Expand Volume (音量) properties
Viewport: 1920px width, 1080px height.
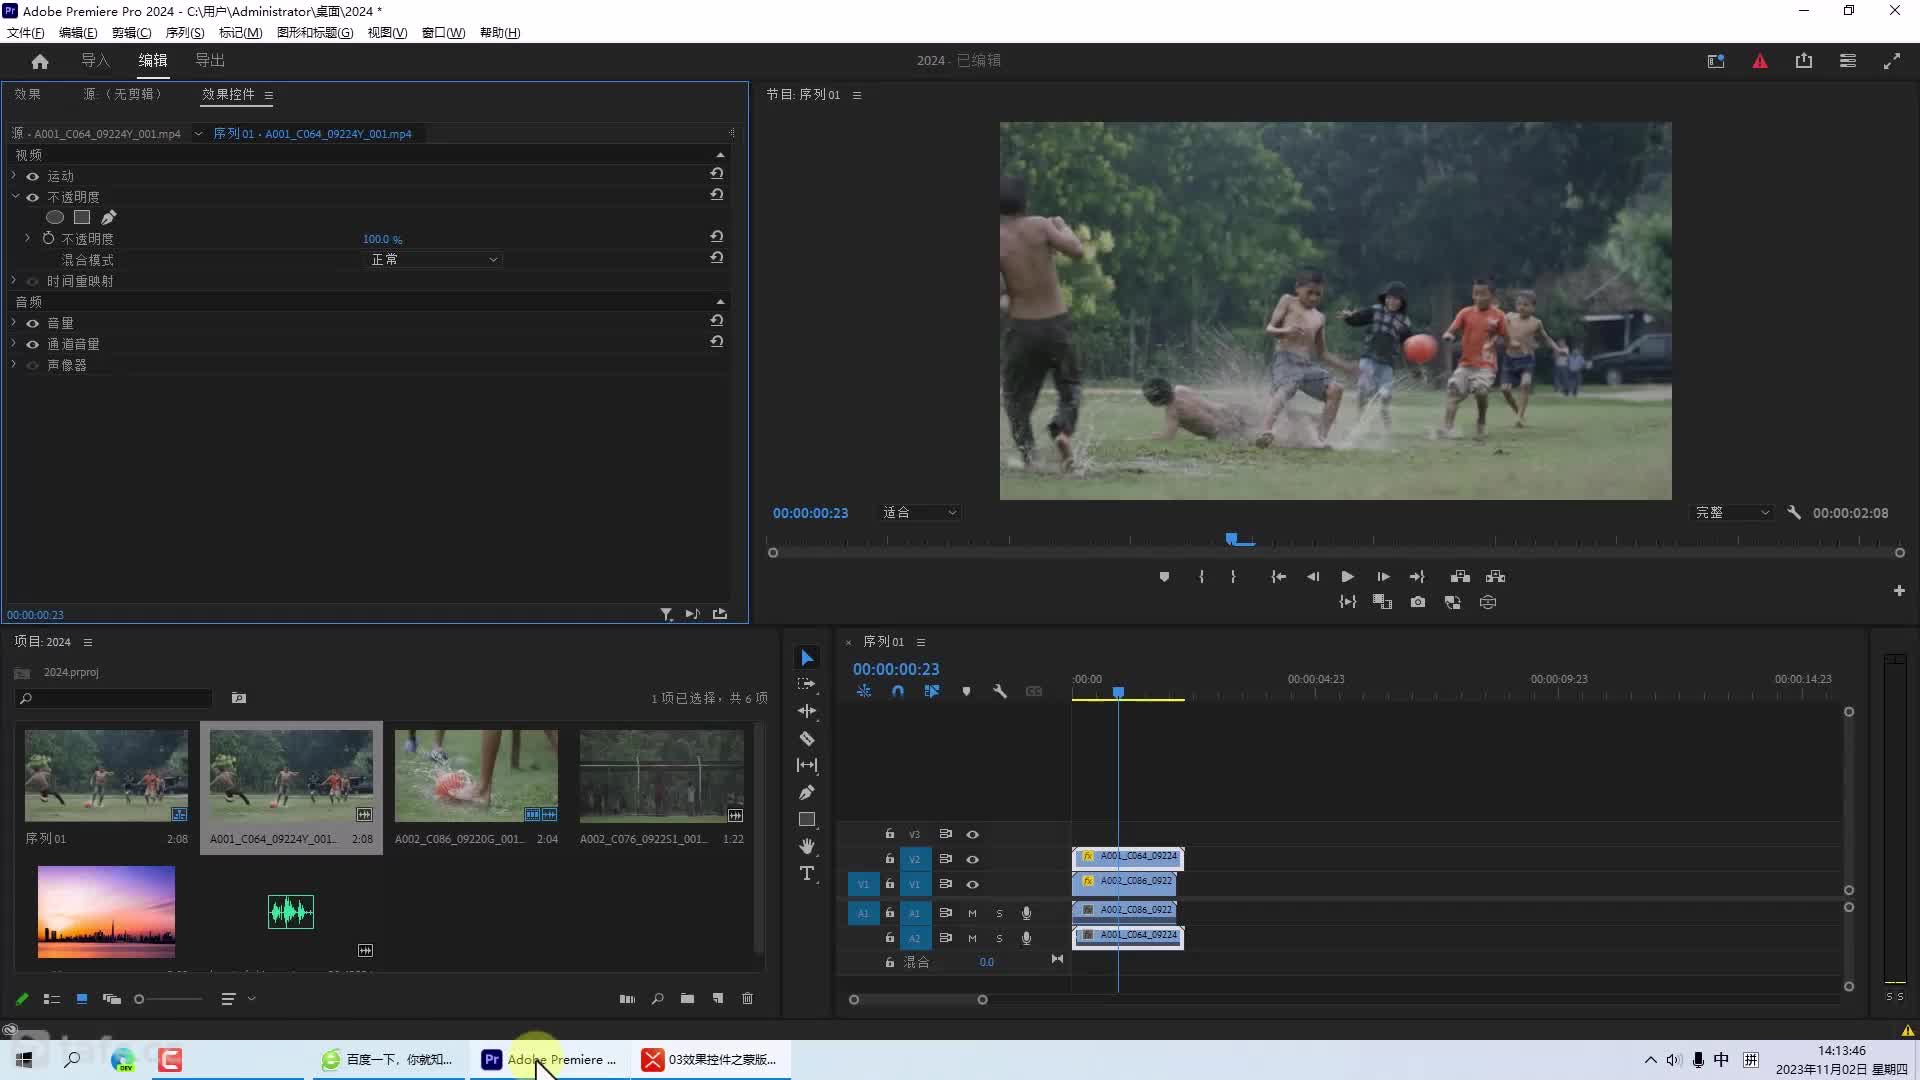pyautogui.click(x=14, y=322)
